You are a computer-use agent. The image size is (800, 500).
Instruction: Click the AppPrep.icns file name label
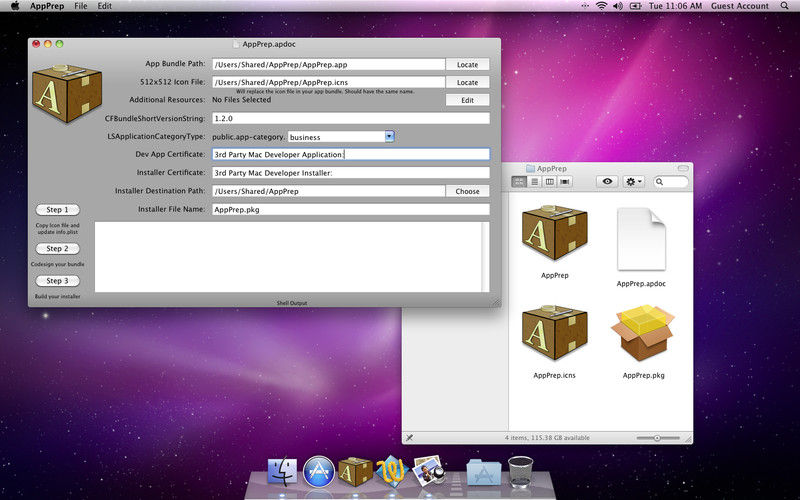pyautogui.click(x=555, y=375)
